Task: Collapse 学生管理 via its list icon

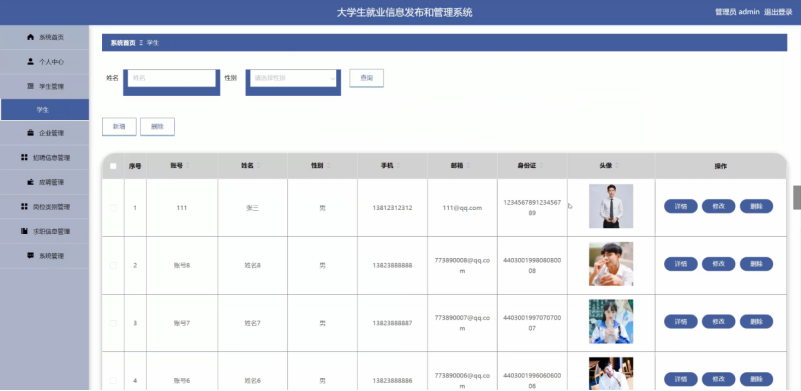Action: [30, 86]
